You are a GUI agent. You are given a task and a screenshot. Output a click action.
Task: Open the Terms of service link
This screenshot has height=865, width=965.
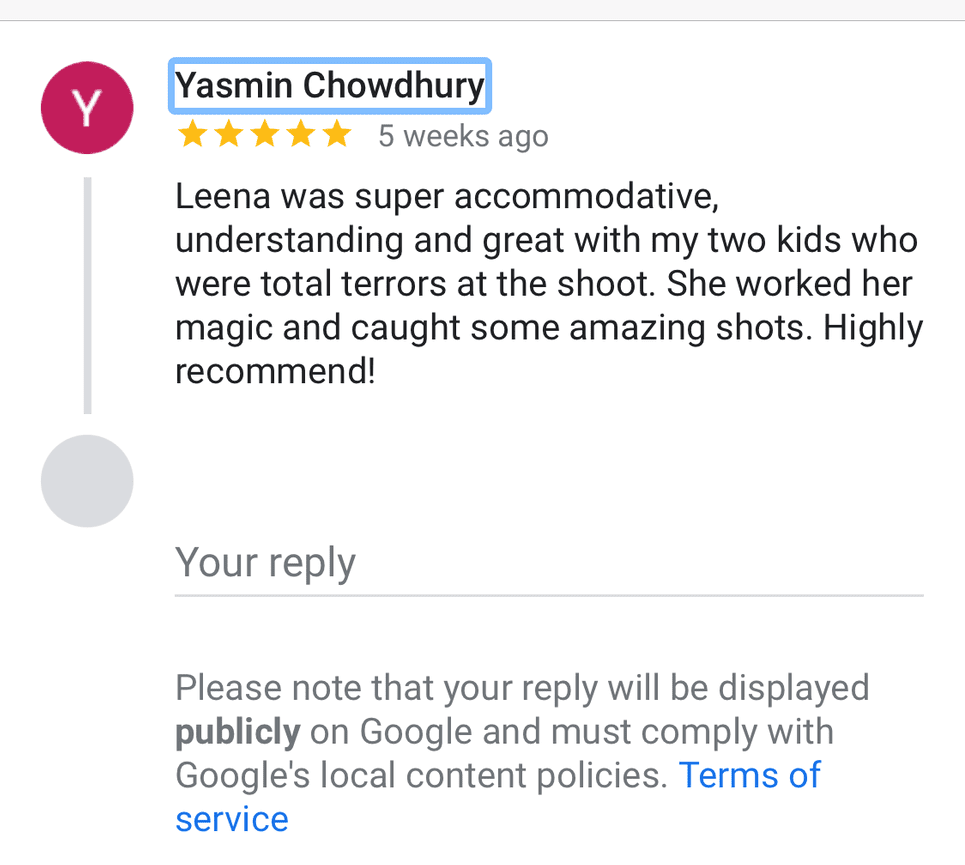749,776
